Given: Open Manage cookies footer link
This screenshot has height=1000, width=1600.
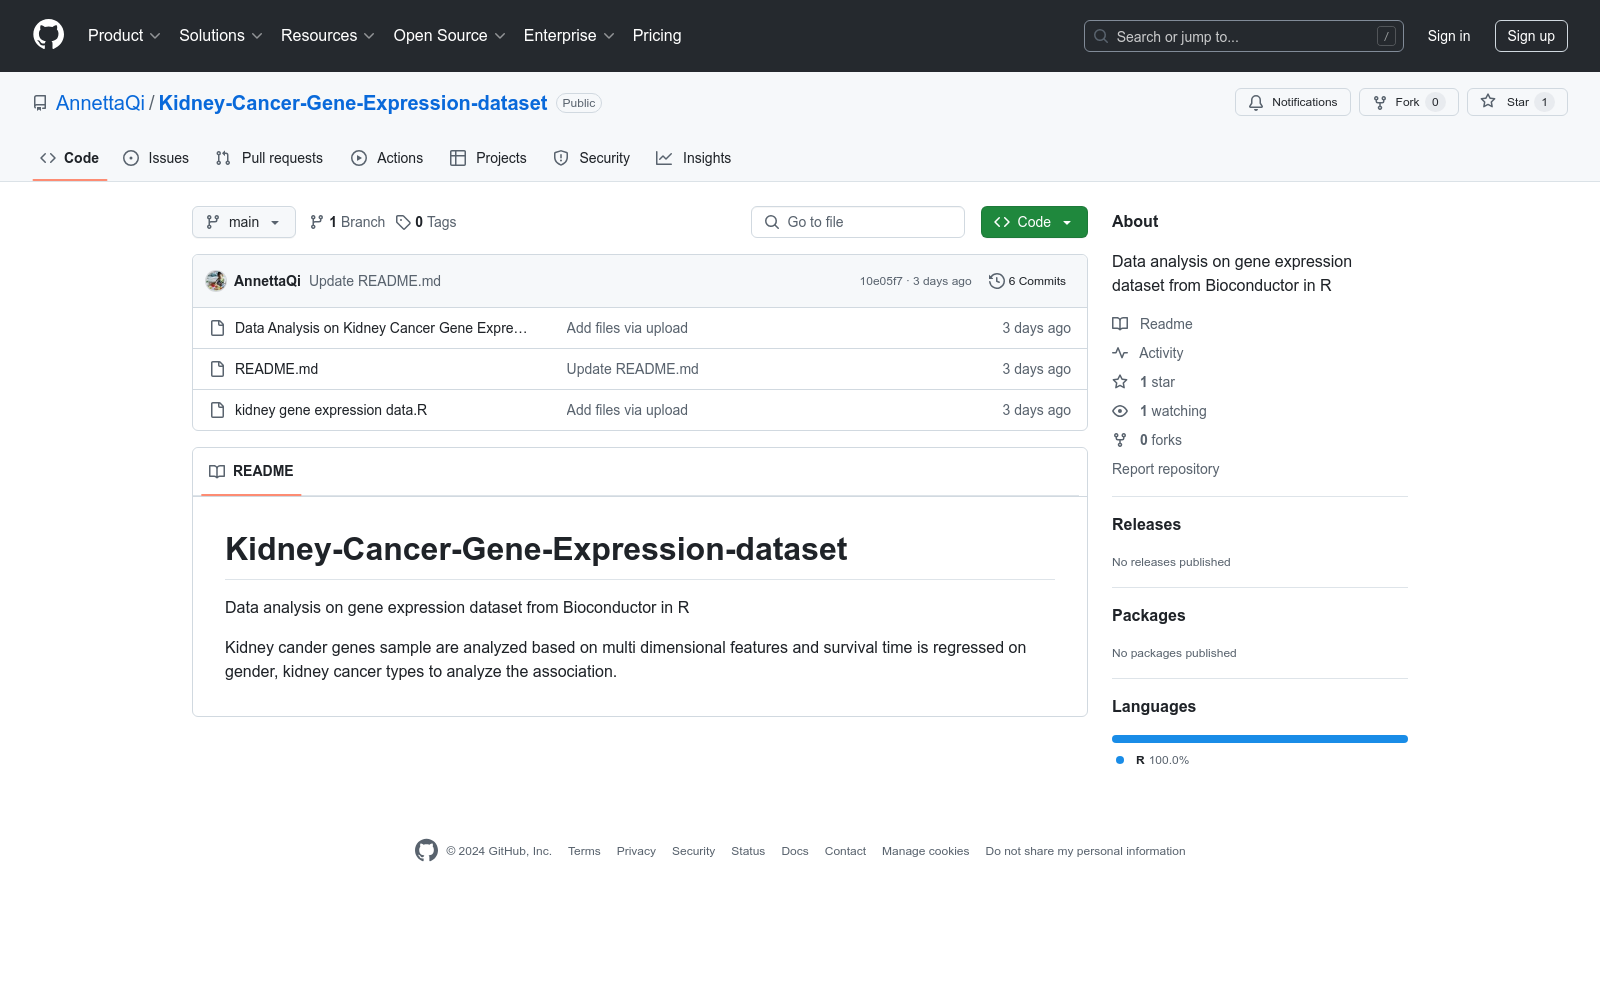Looking at the screenshot, I should [925, 851].
